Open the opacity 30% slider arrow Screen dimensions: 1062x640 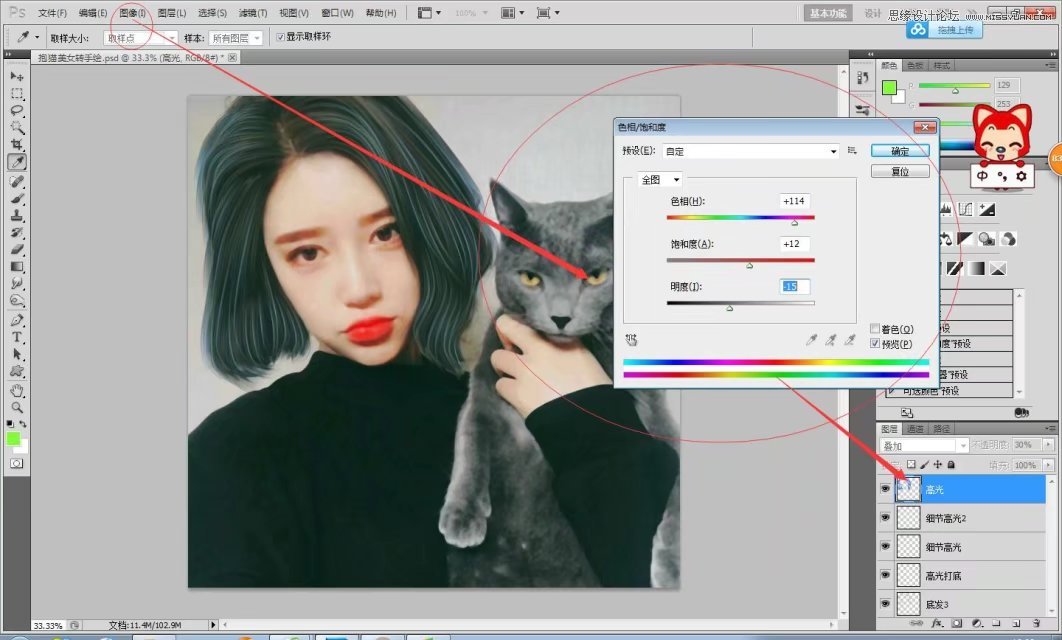pyautogui.click(x=1048, y=445)
